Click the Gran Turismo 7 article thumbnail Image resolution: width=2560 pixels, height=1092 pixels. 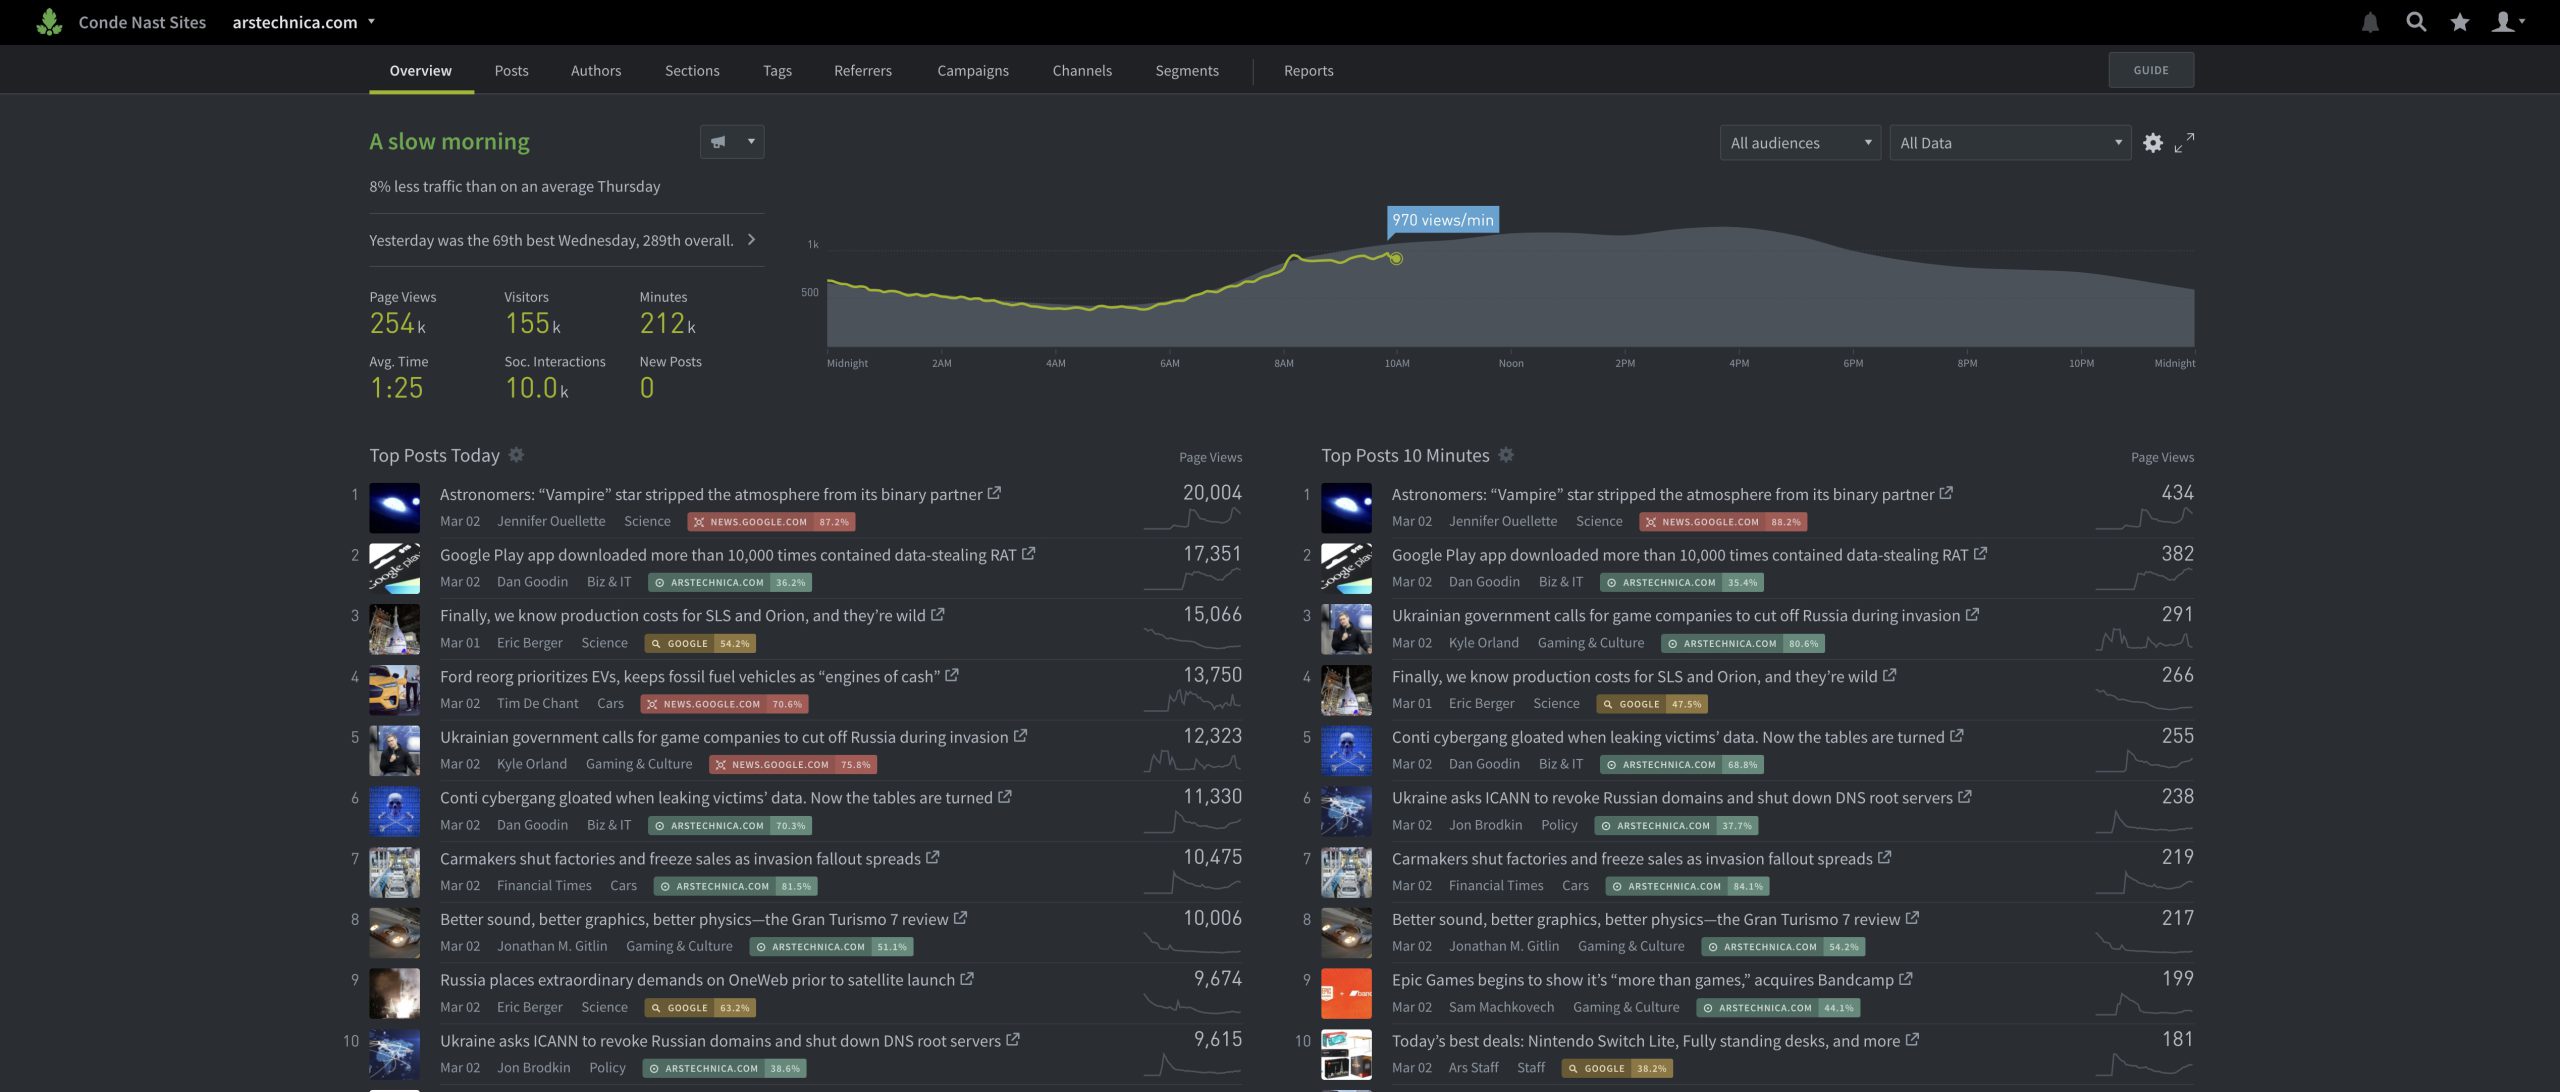tap(394, 933)
